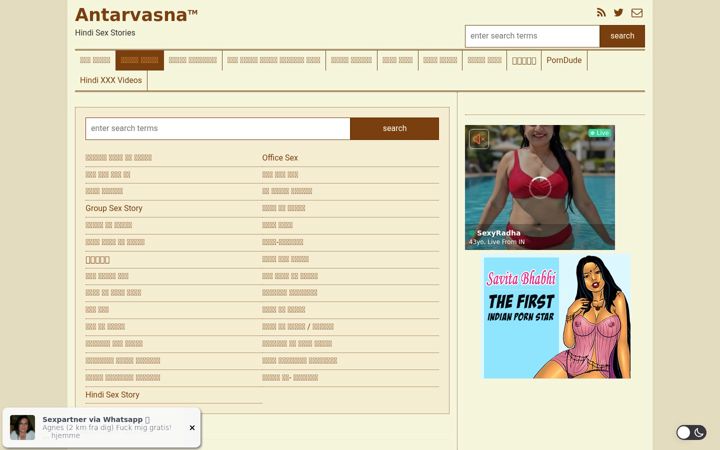720x450 pixels.
Task: Click the header search text field
Action: click(x=532, y=36)
